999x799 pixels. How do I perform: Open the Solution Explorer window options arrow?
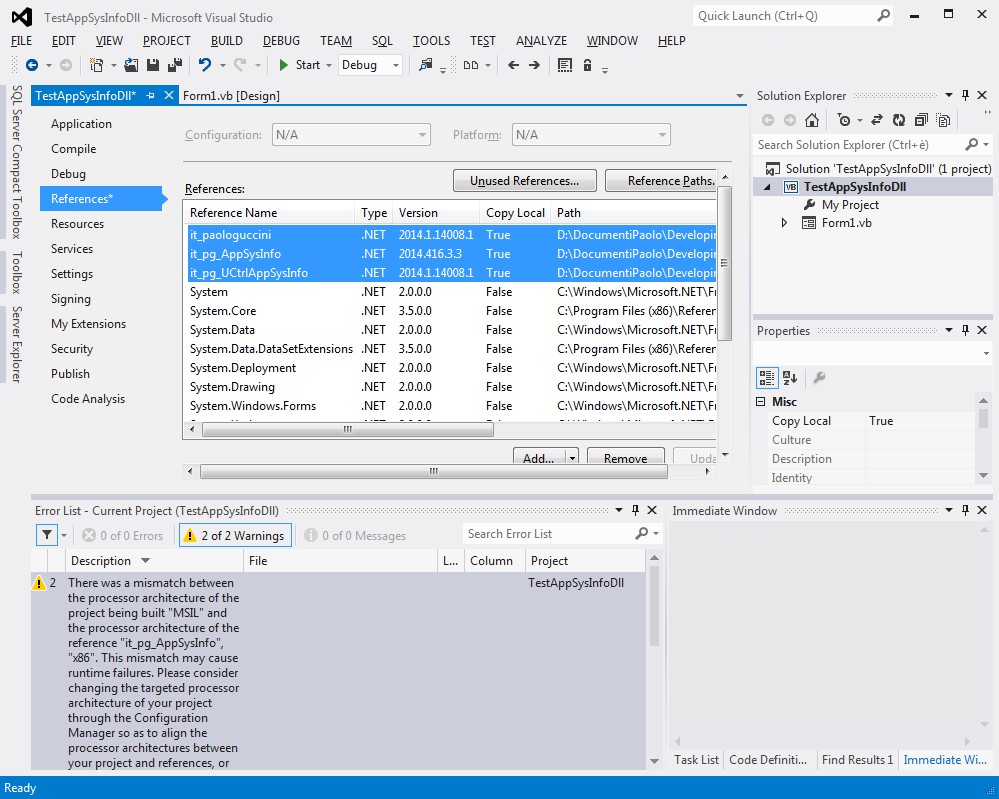[949, 96]
